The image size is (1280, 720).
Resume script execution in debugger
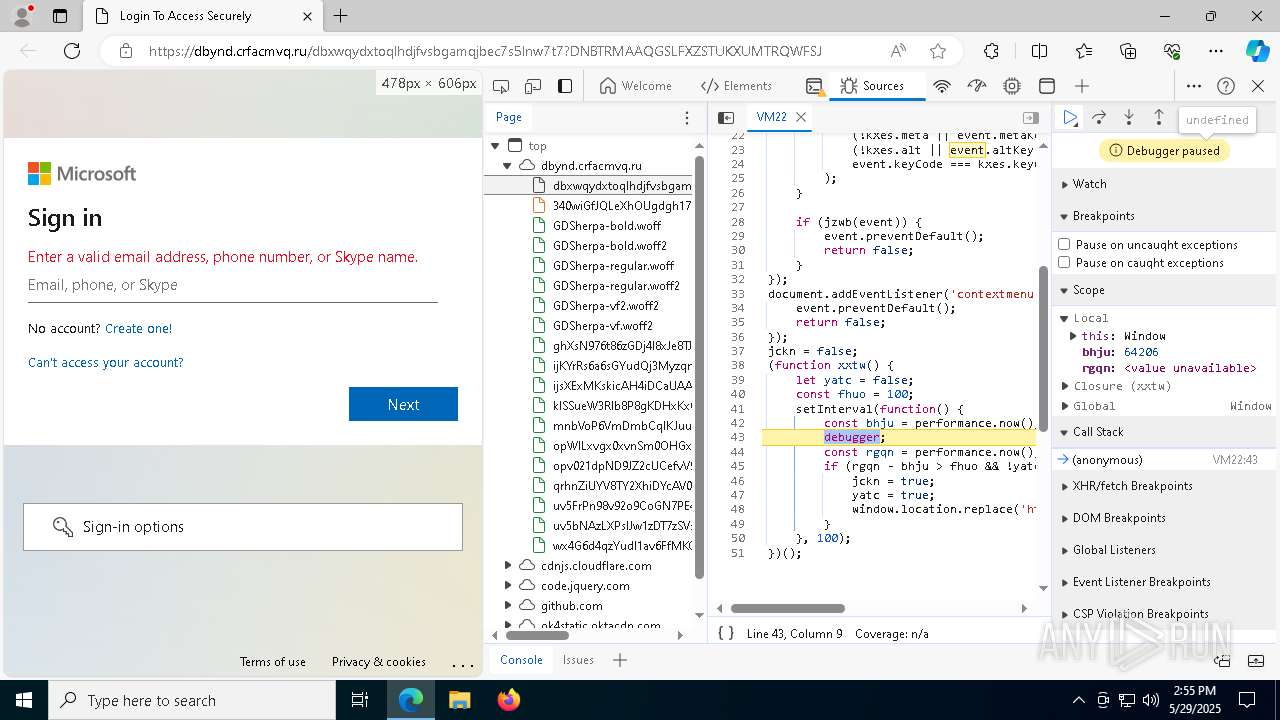[x=1070, y=118]
